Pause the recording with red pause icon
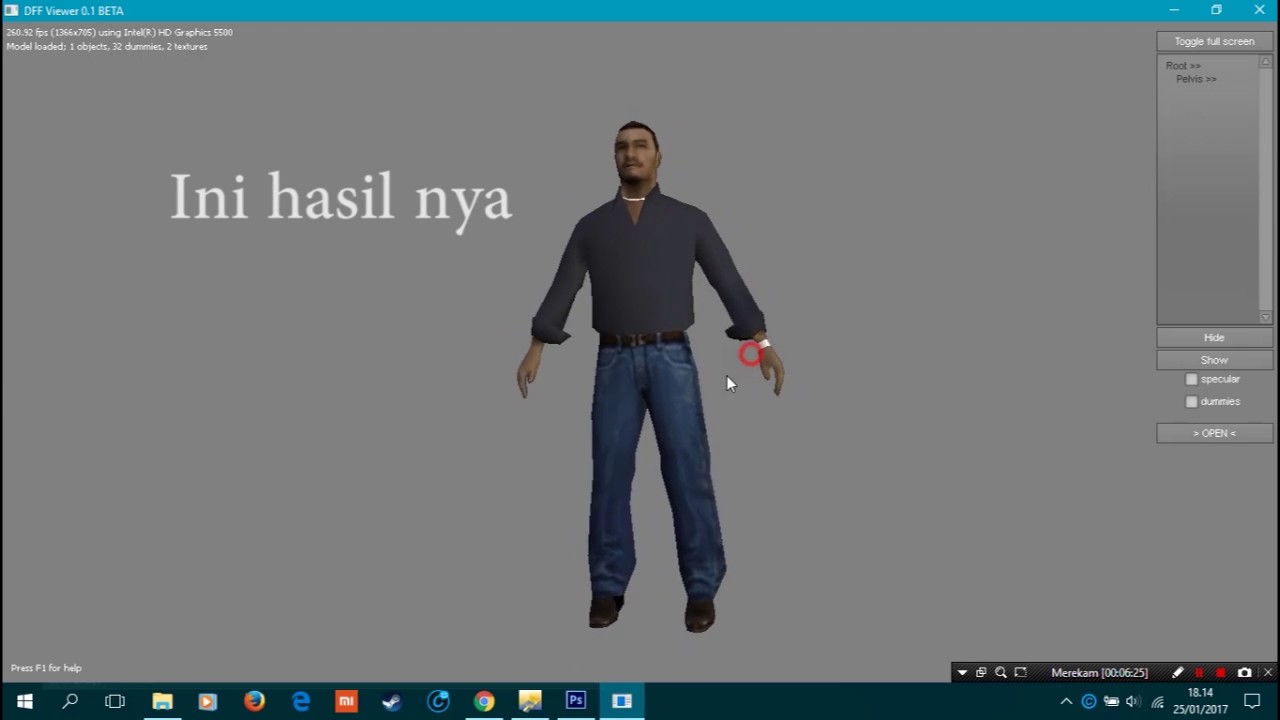The image size is (1280, 720). point(1199,673)
